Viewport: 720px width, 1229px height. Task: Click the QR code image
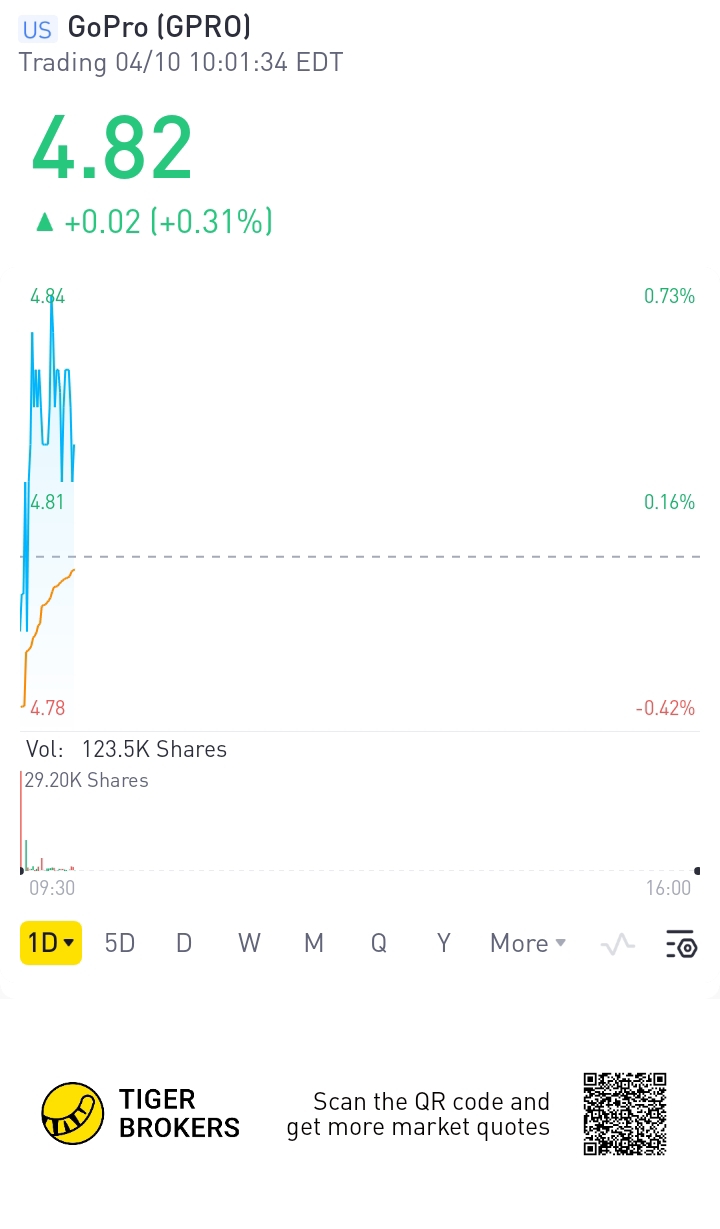[625, 1114]
